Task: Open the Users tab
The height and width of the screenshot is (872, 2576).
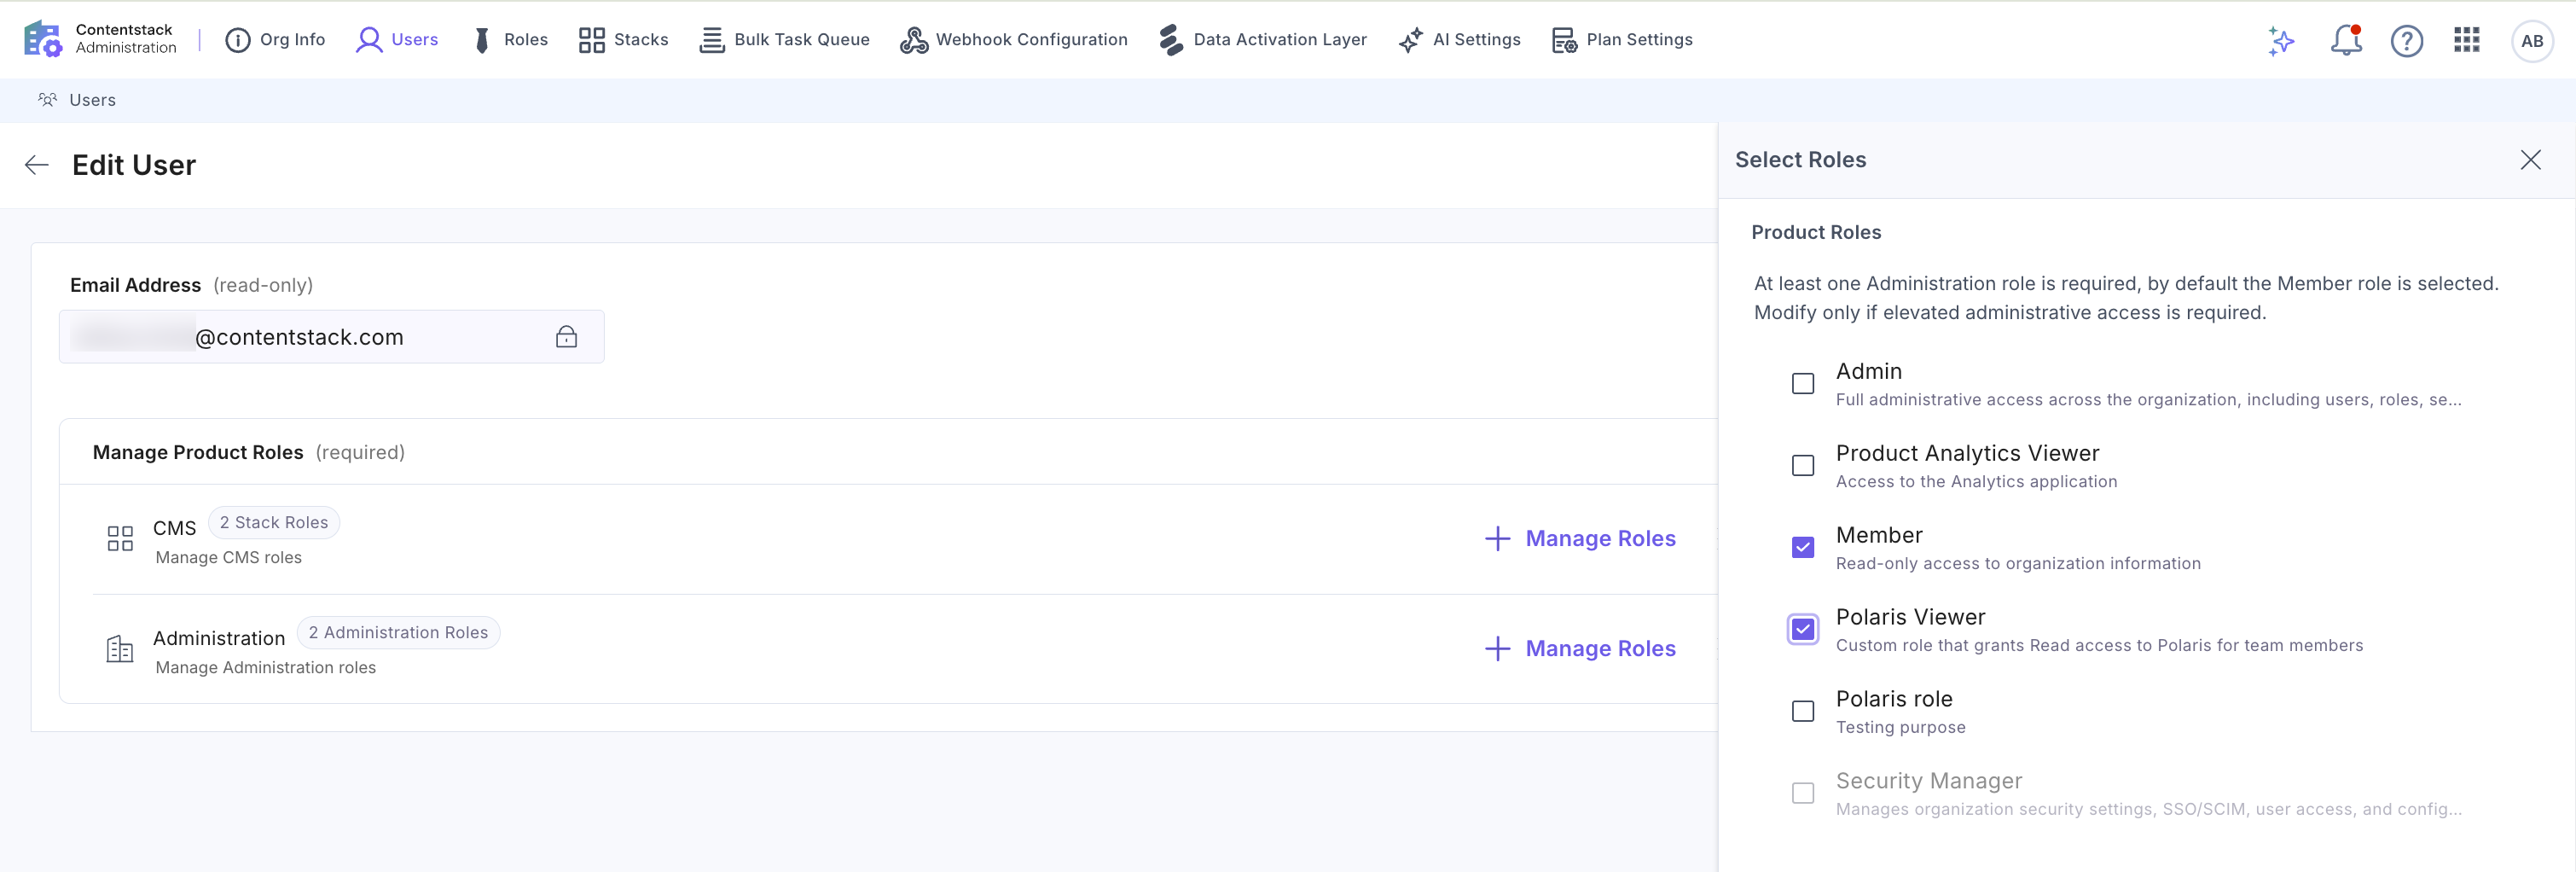Action: [x=397, y=40]
